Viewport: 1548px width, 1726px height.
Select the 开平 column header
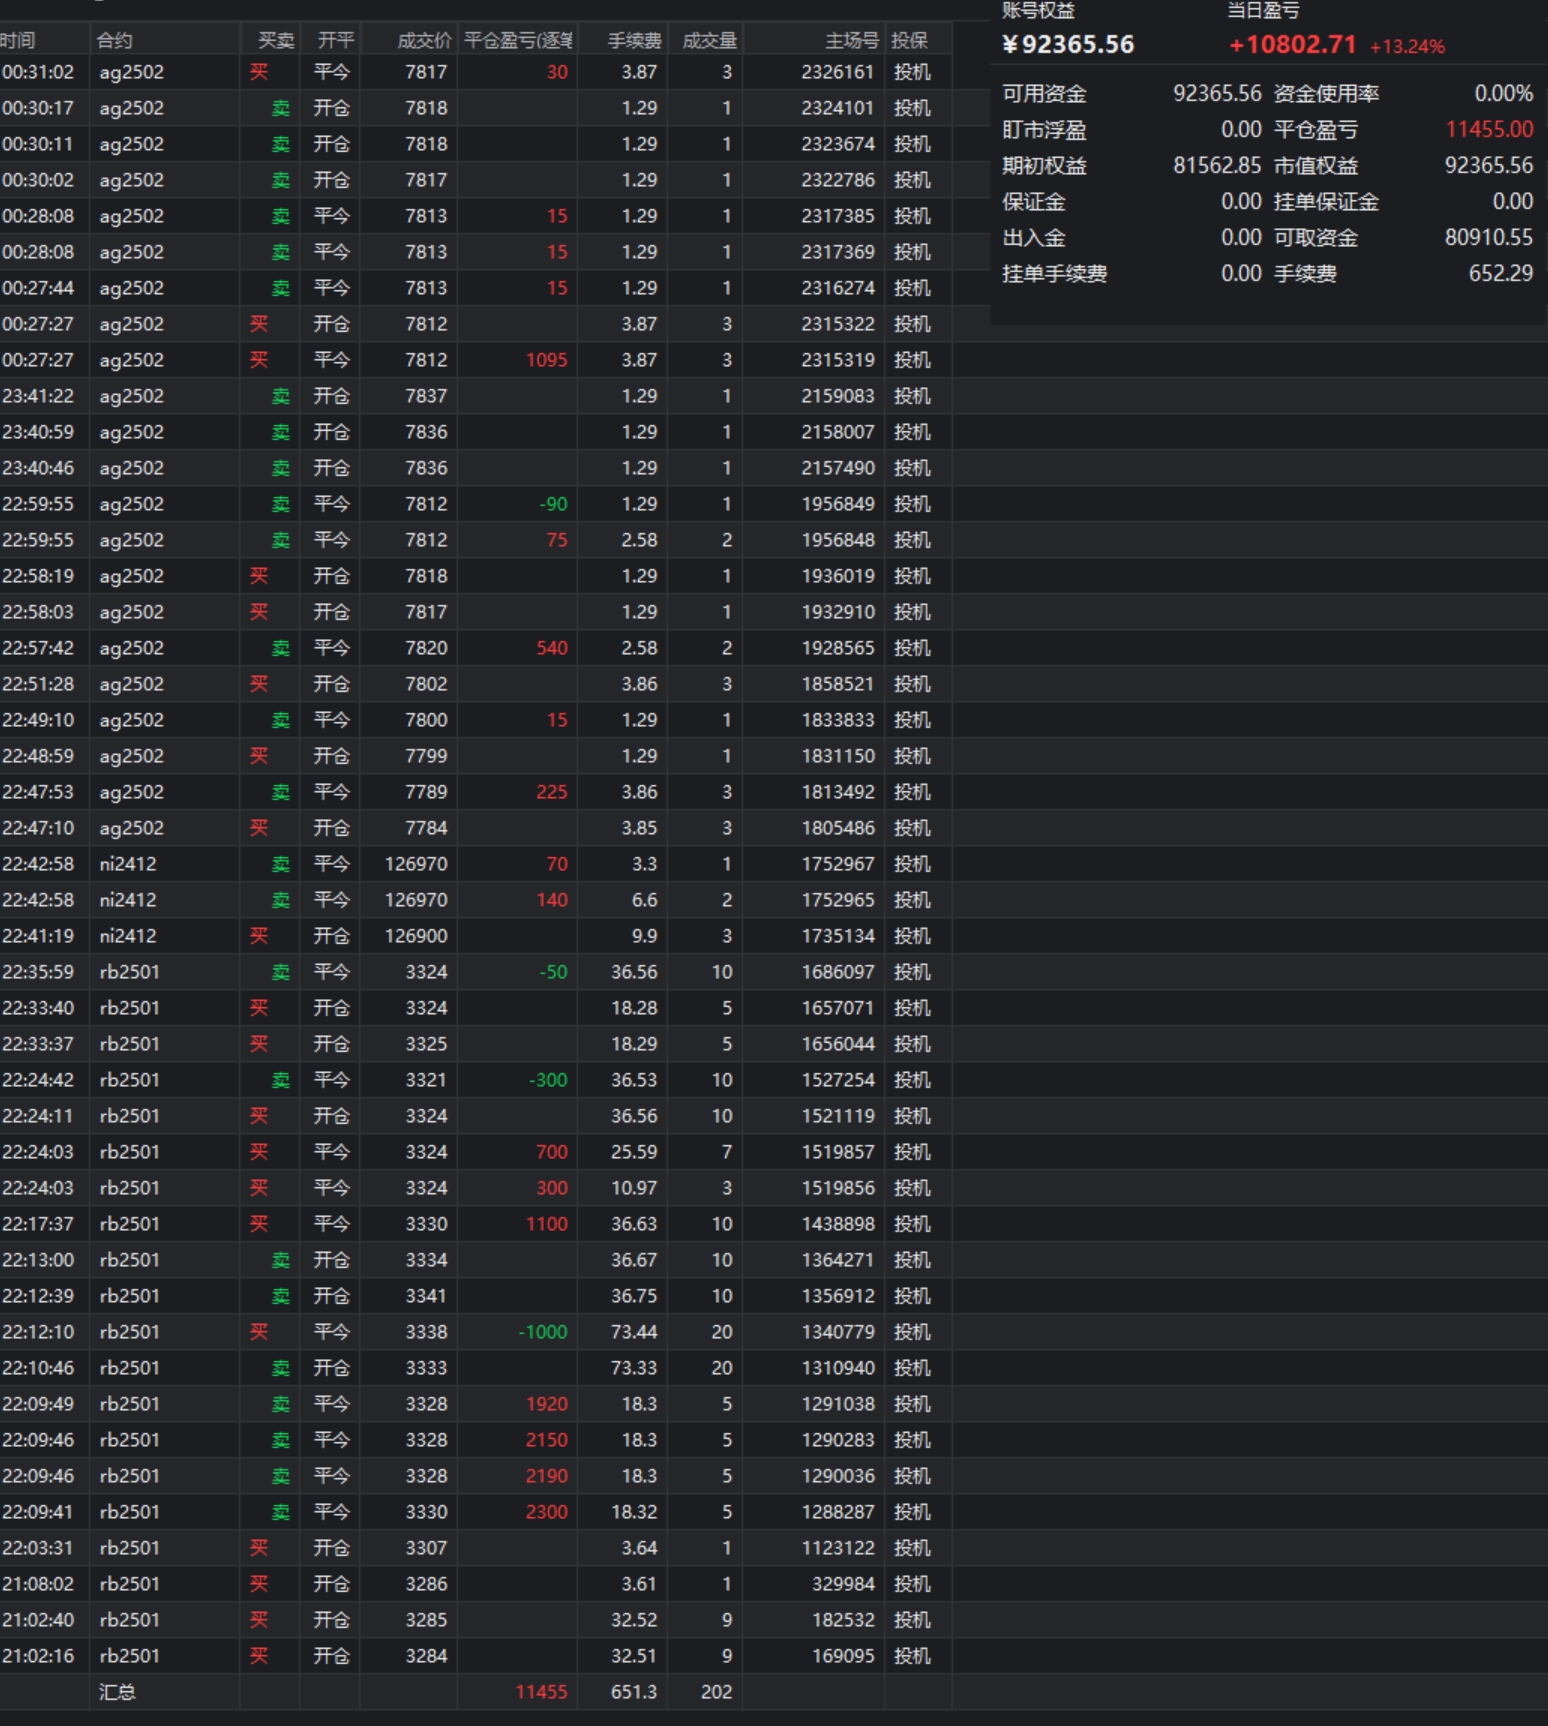click(334, 40)
